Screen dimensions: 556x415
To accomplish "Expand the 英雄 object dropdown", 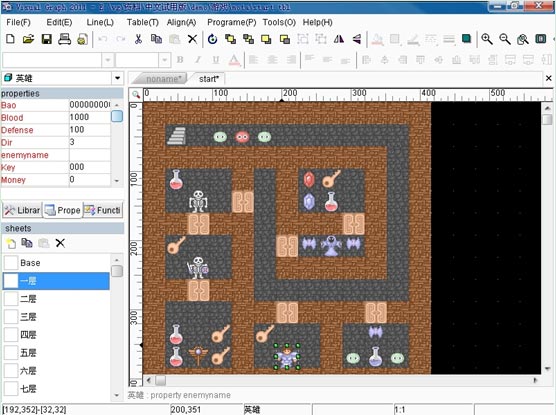I will click(x=117, y=78).
